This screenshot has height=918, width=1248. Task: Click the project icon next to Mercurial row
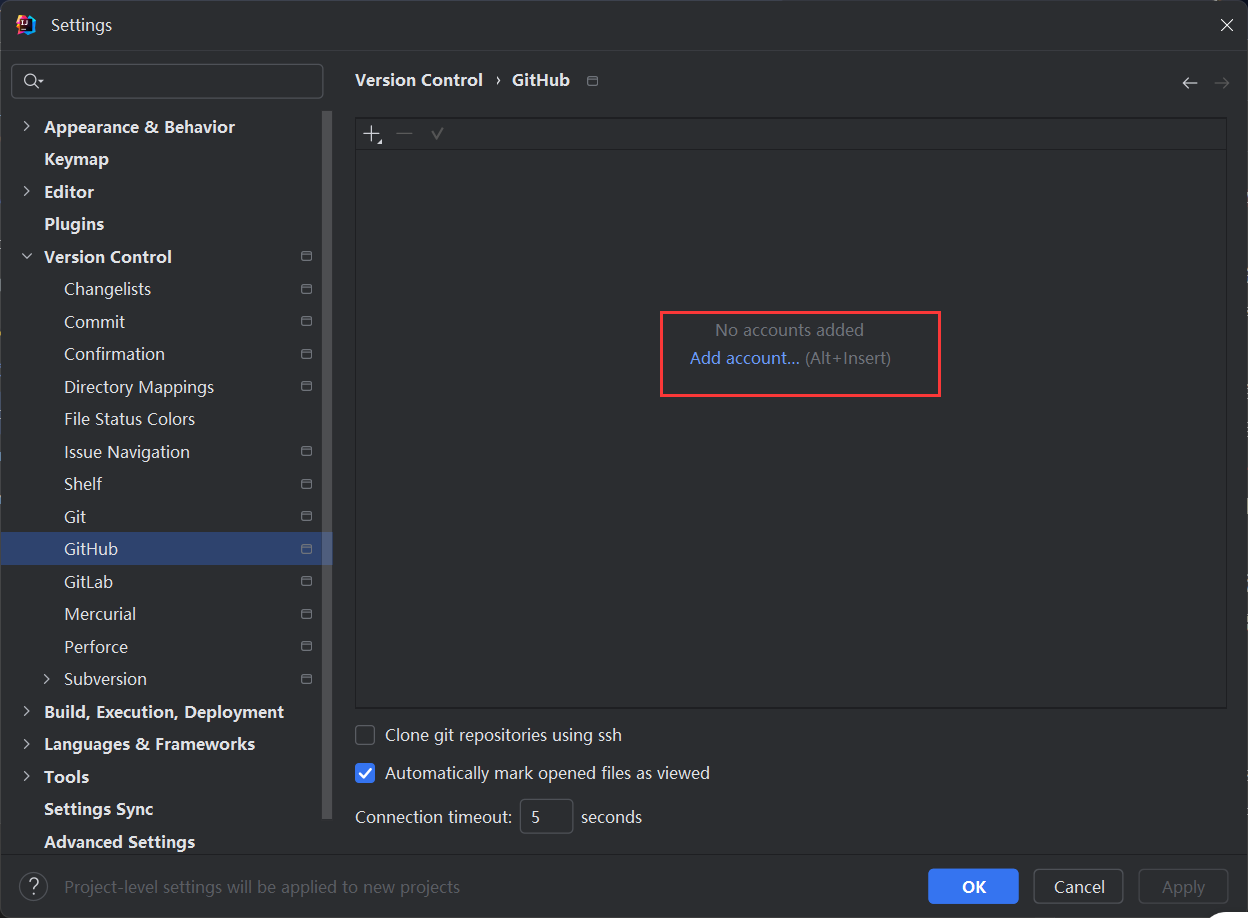click(x=307, y=614)
